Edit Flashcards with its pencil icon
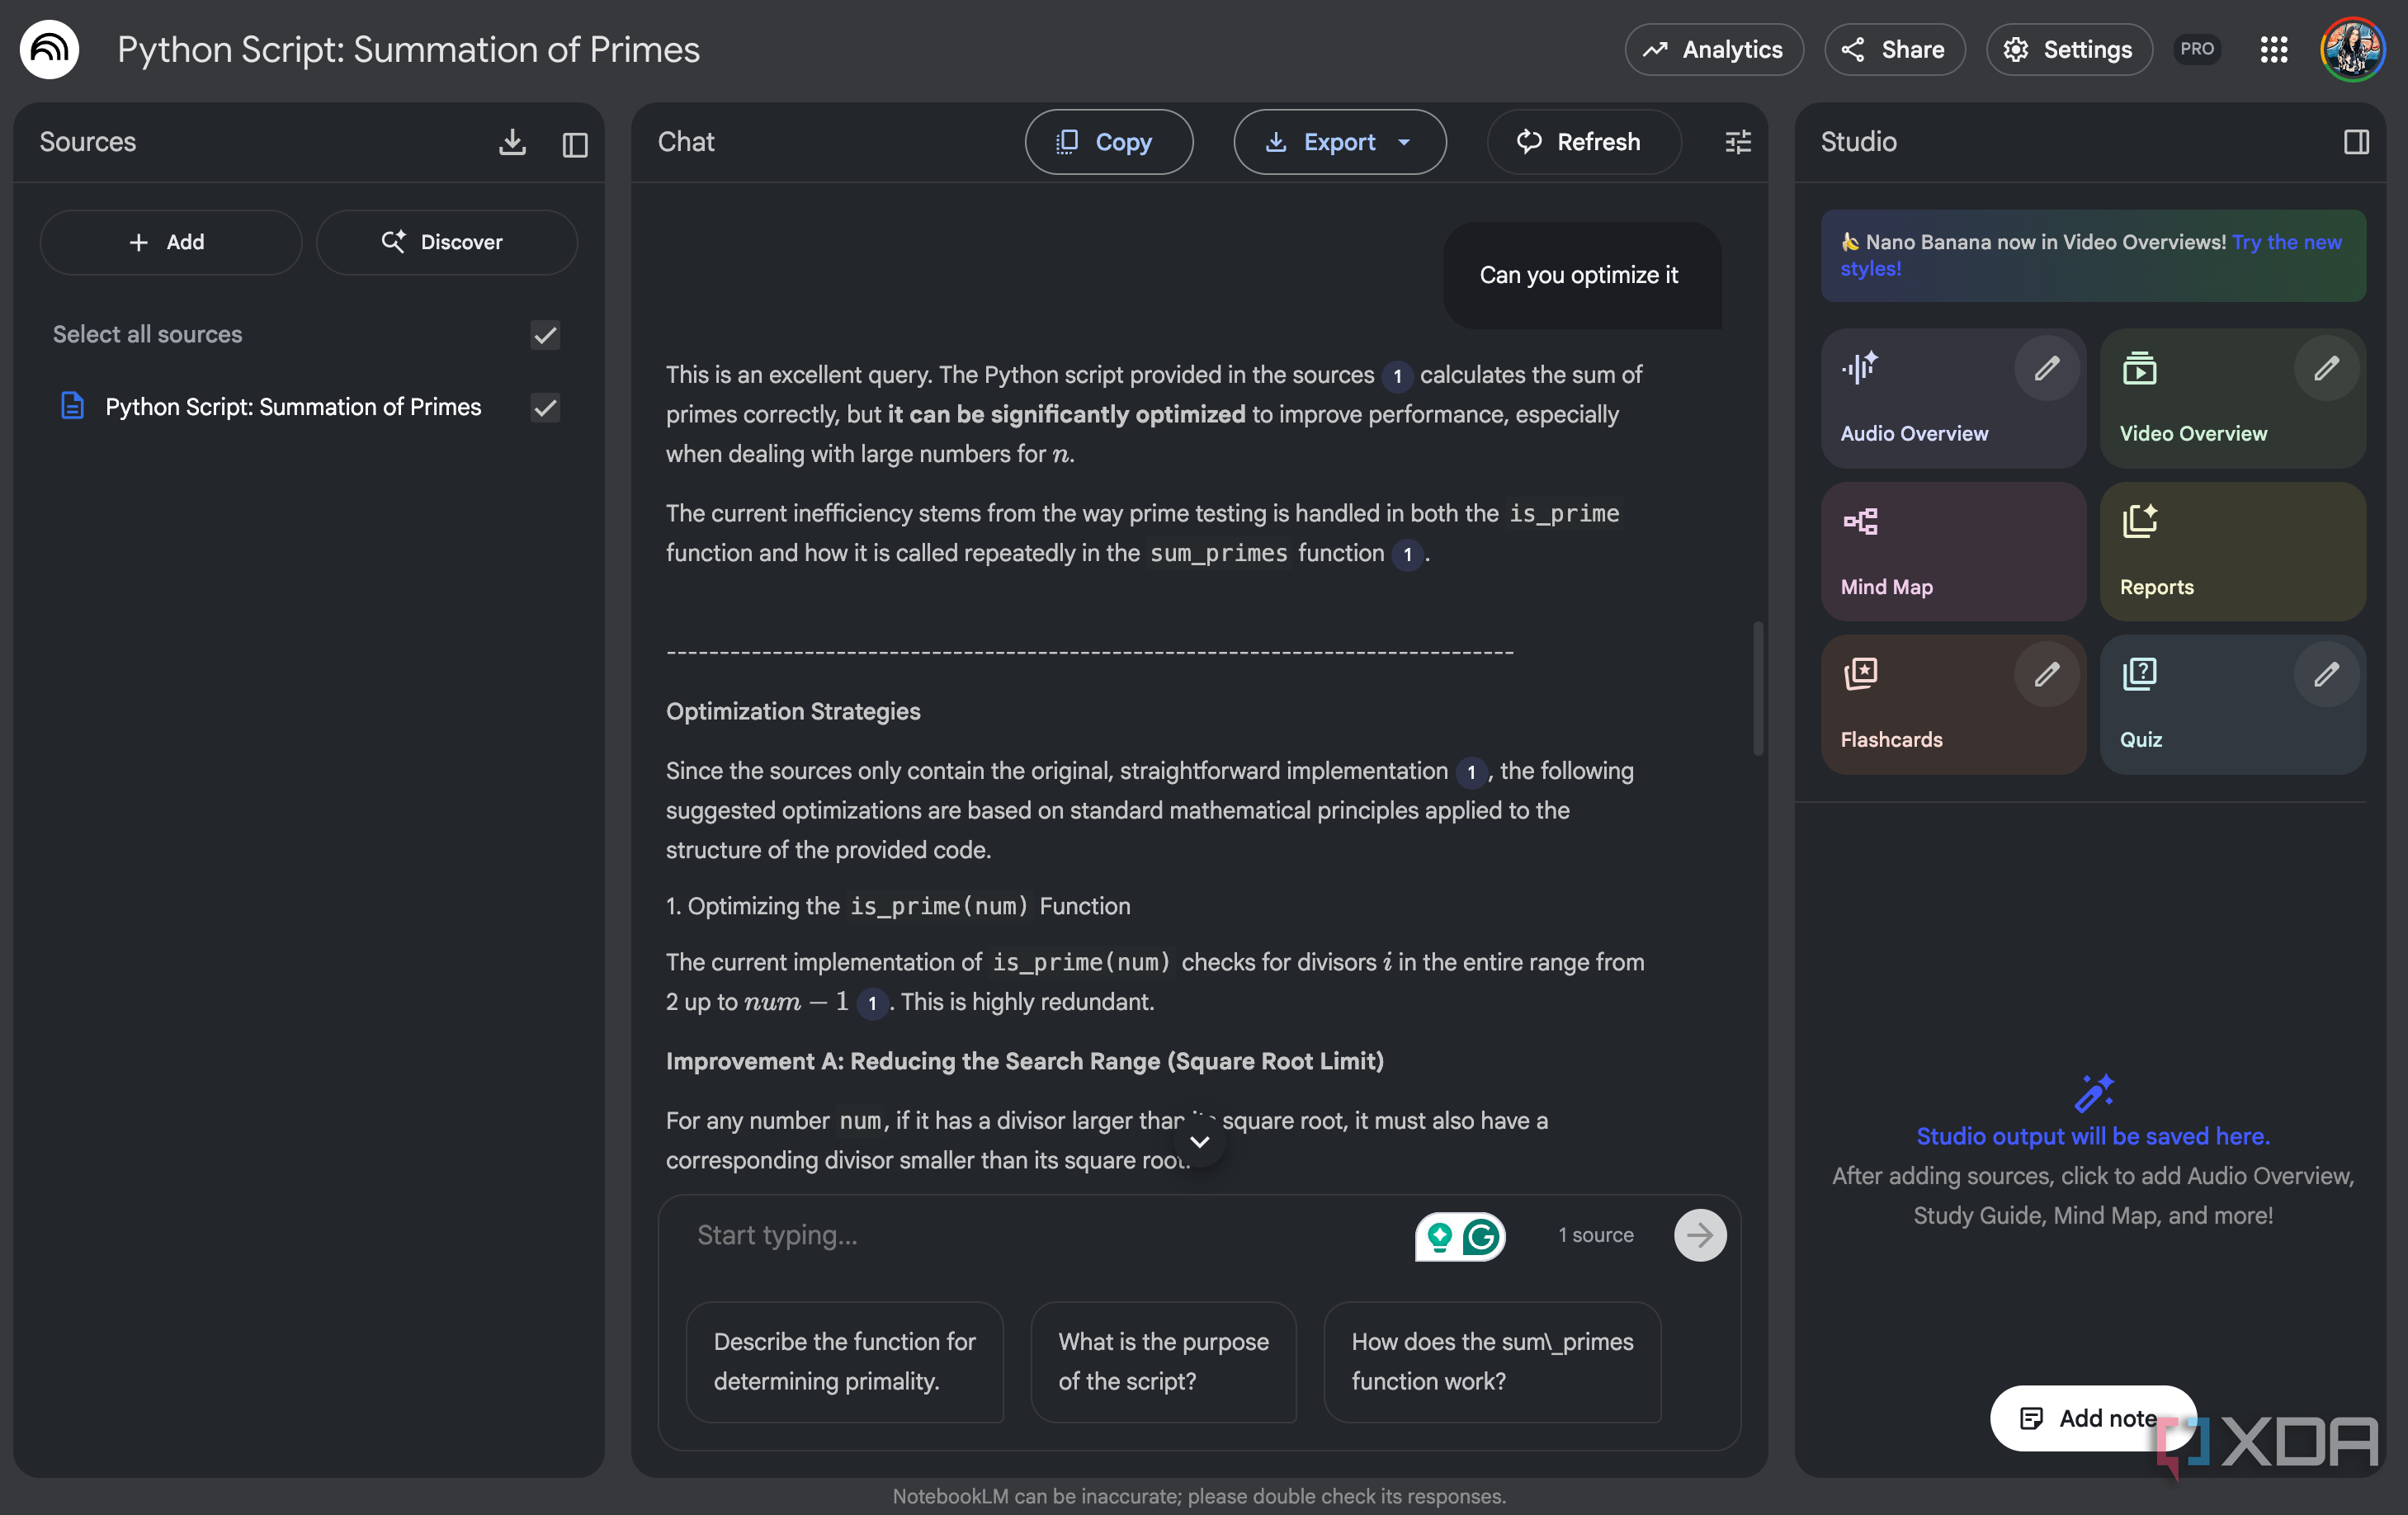Viewport: 2408px width, 1515px height. (2047, 675)
